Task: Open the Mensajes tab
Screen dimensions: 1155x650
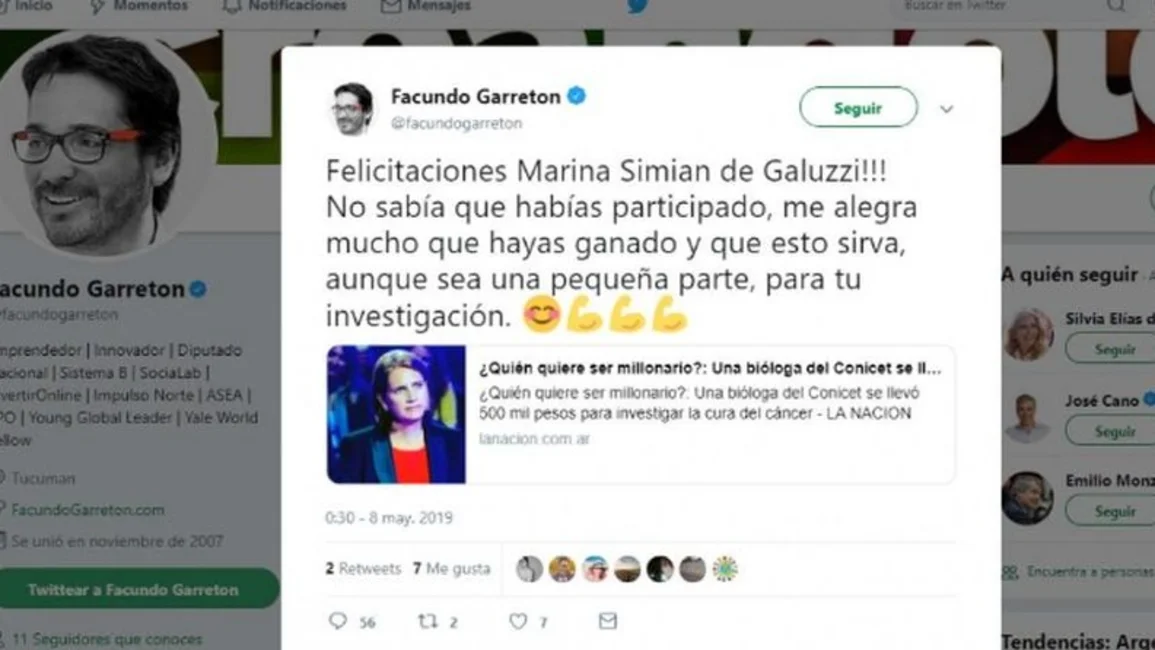Action: click(x=426, y=6)
